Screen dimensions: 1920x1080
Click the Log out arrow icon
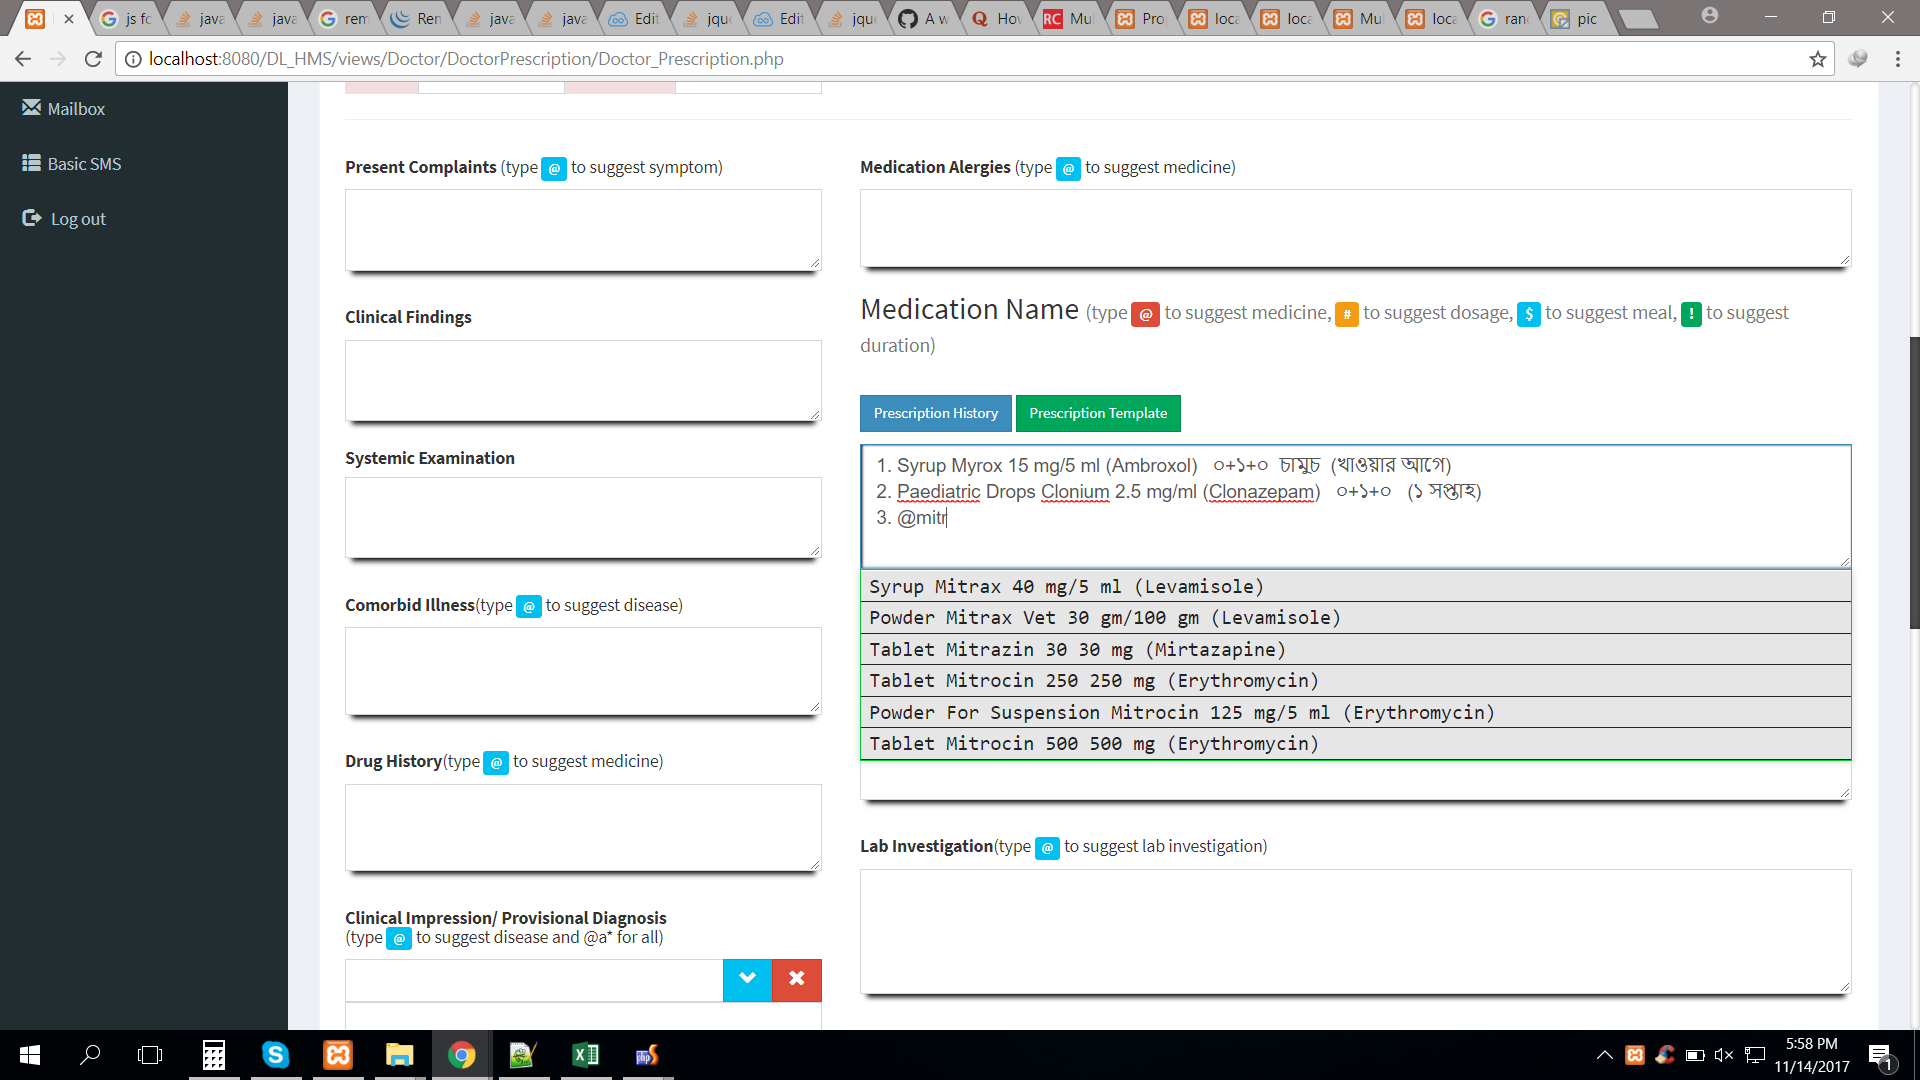(x=31, y=218)
